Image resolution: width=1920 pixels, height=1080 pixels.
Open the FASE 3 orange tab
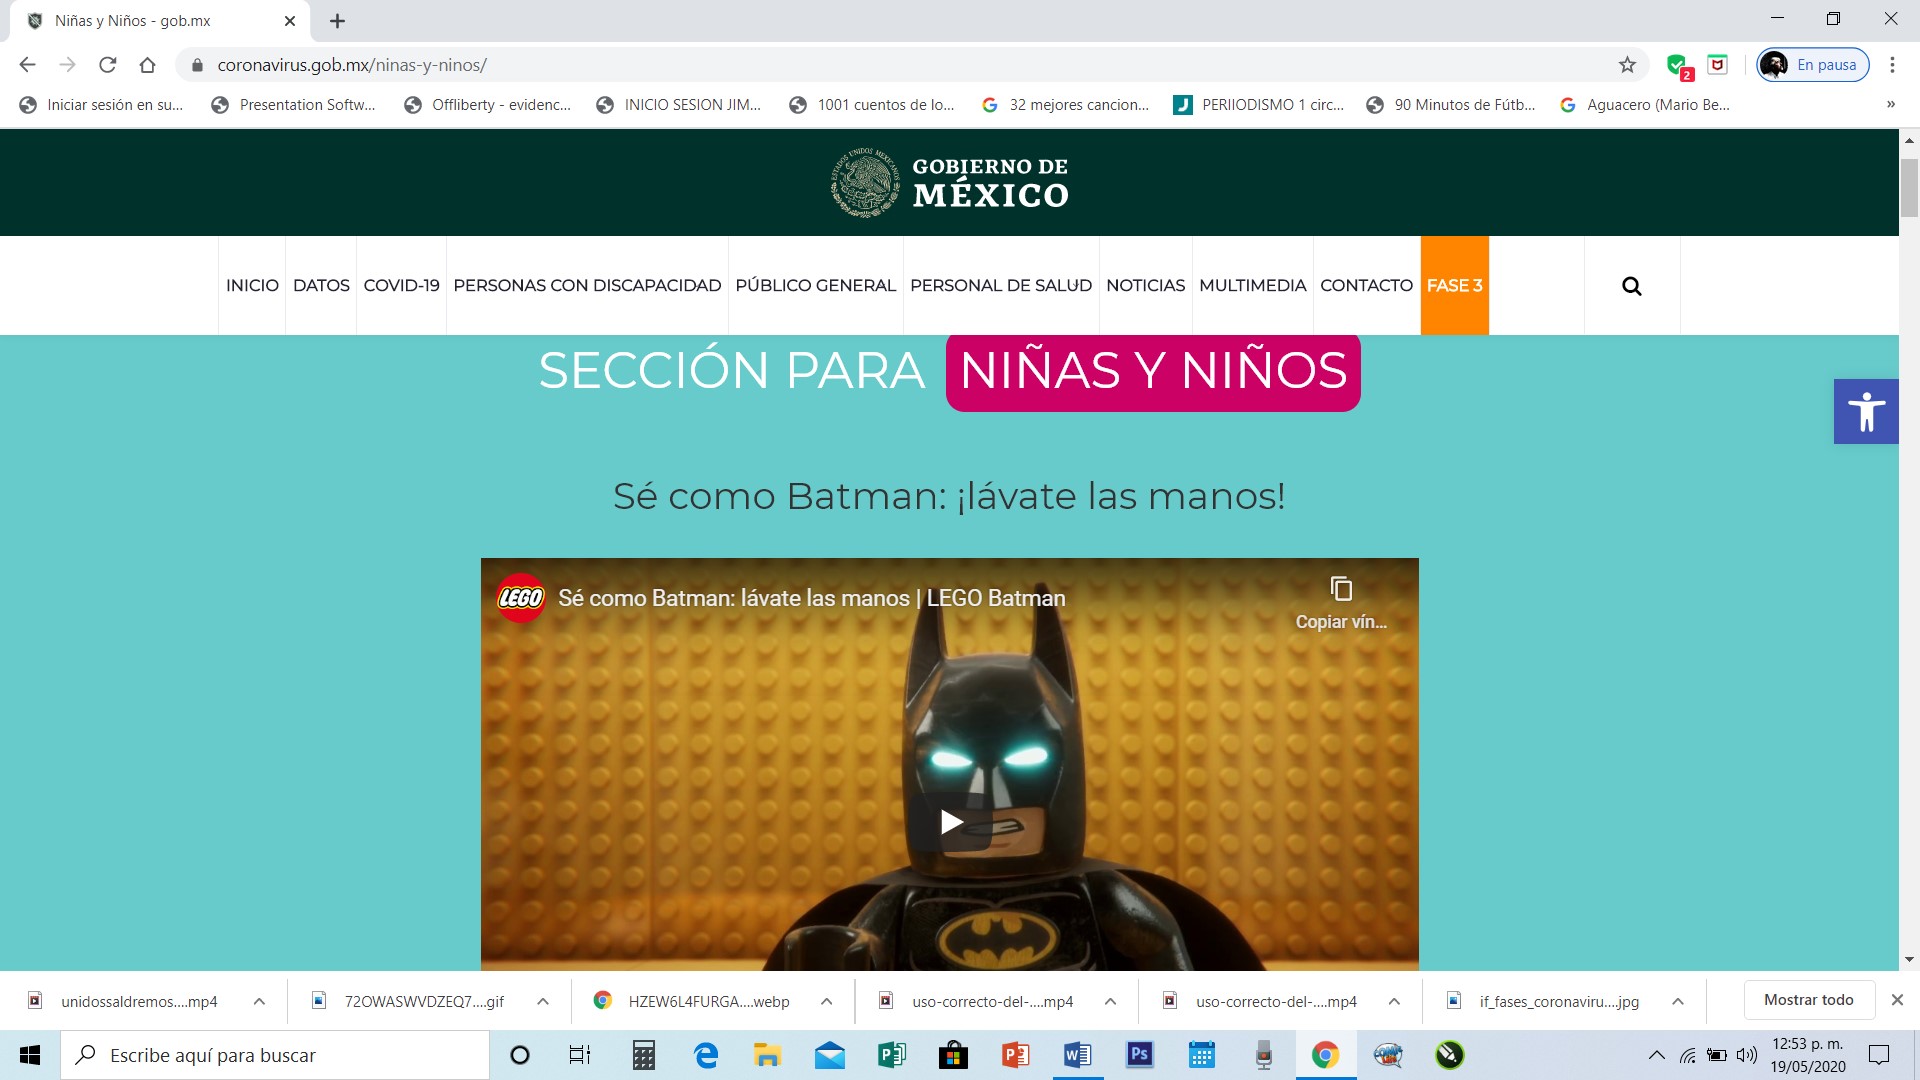tap(1454, 286)
